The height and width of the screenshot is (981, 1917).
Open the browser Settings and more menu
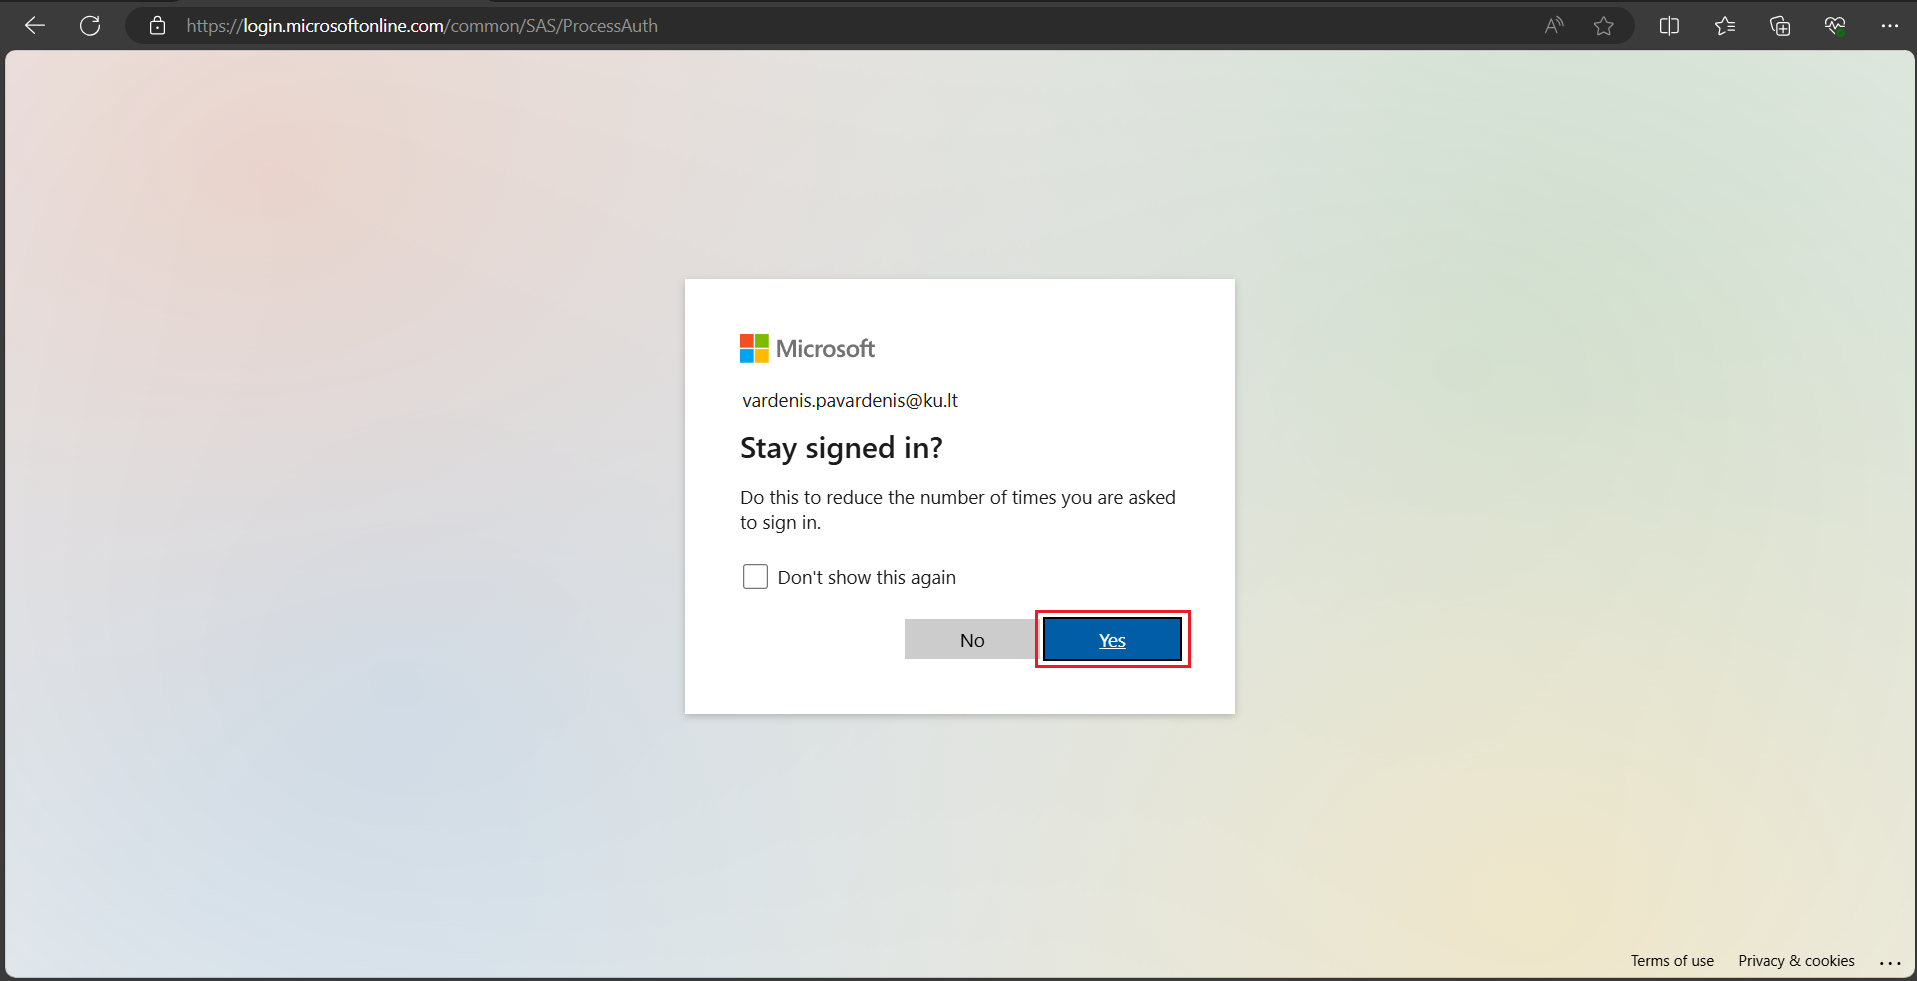coord(1889,26)
